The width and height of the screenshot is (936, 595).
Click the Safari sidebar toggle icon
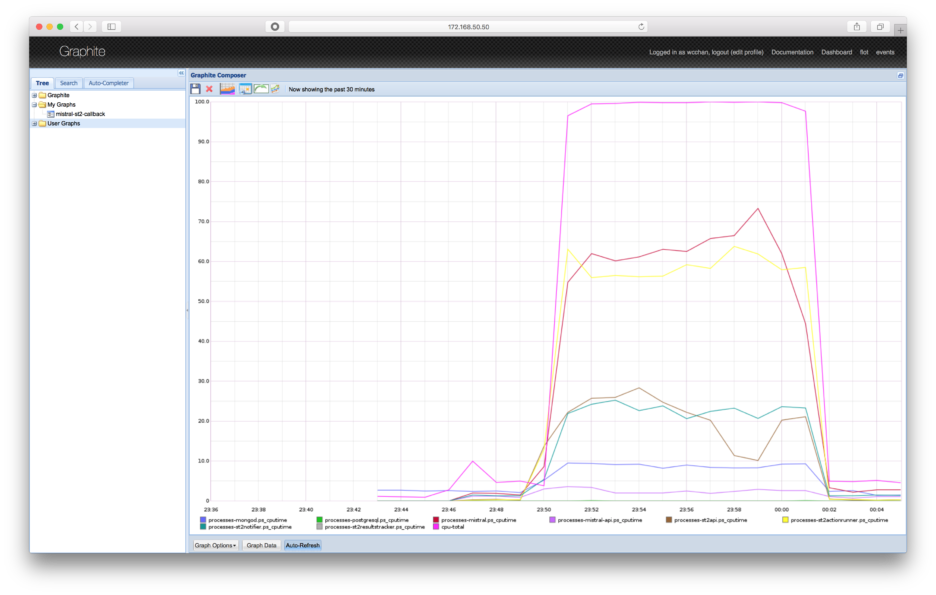(x=111, y=27)
